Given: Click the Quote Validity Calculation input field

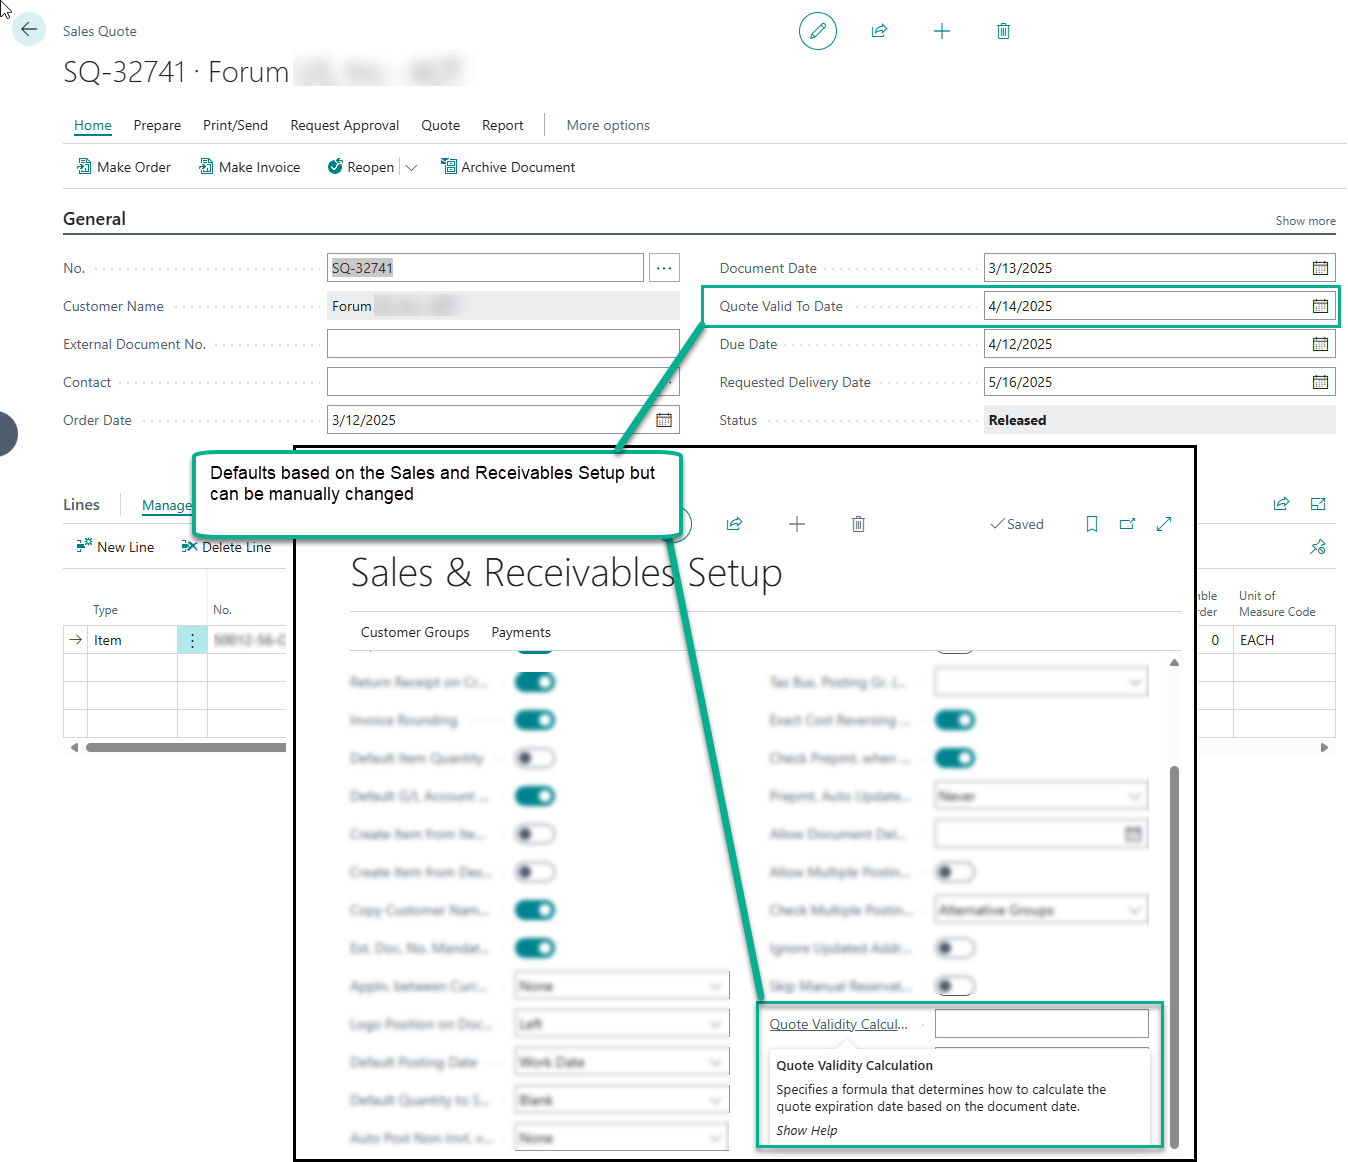Looking at the screenshot, I should (x=1041, y=1024).
